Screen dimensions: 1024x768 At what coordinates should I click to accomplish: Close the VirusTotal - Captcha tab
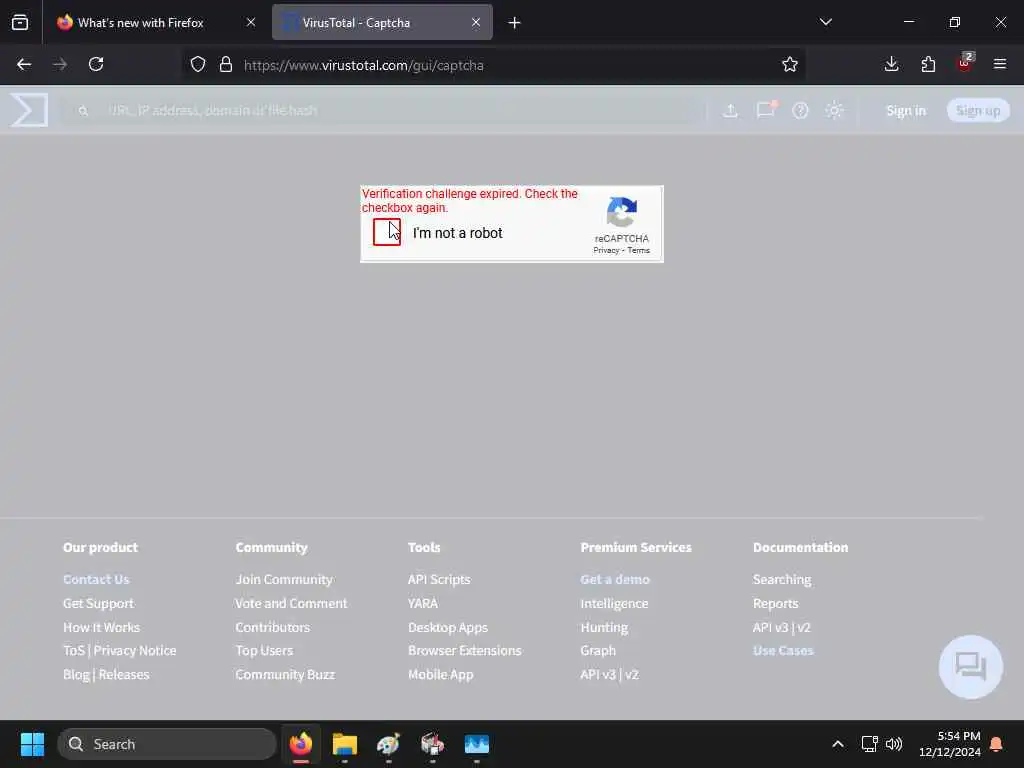(476, 22)
